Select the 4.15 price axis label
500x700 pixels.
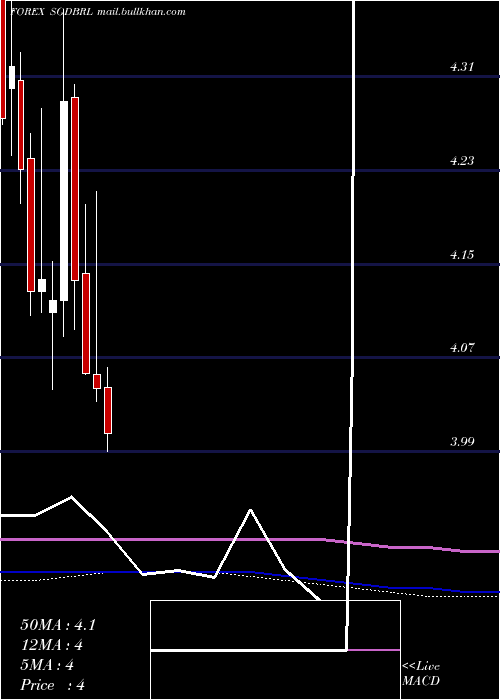pyautogui.click(x=462, y=255)
